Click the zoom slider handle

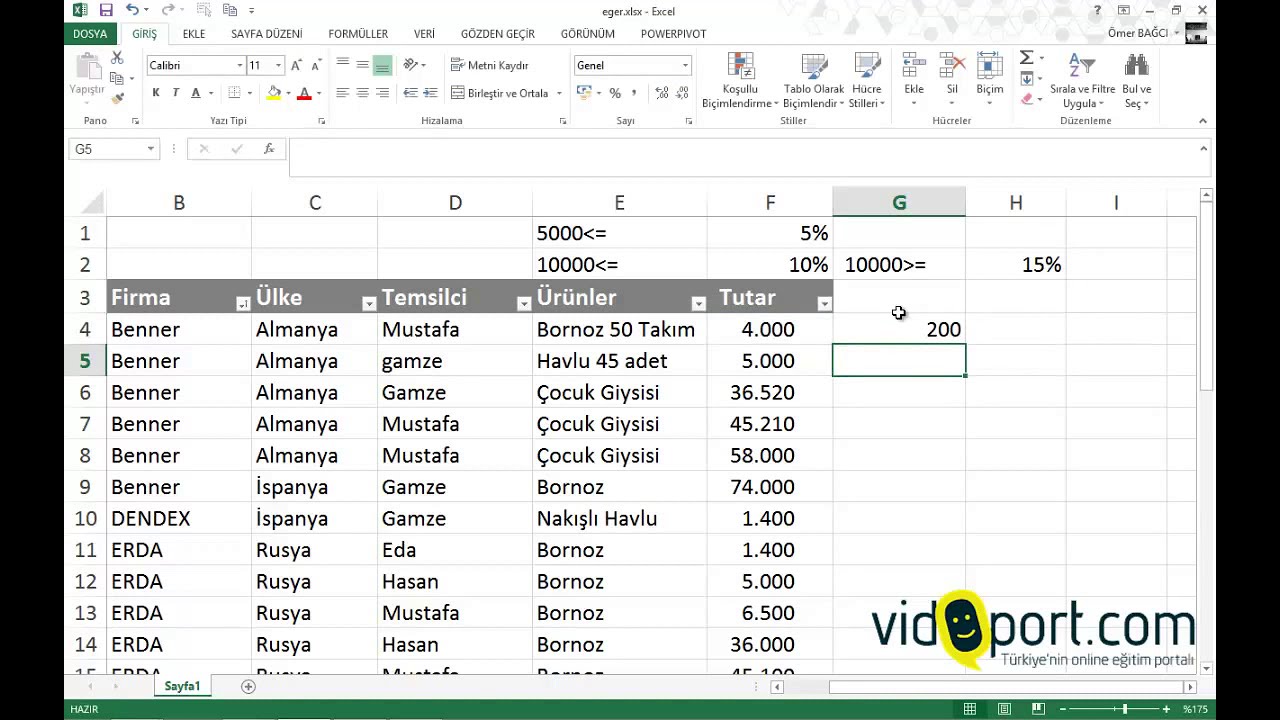click(x=1125, y=709)
